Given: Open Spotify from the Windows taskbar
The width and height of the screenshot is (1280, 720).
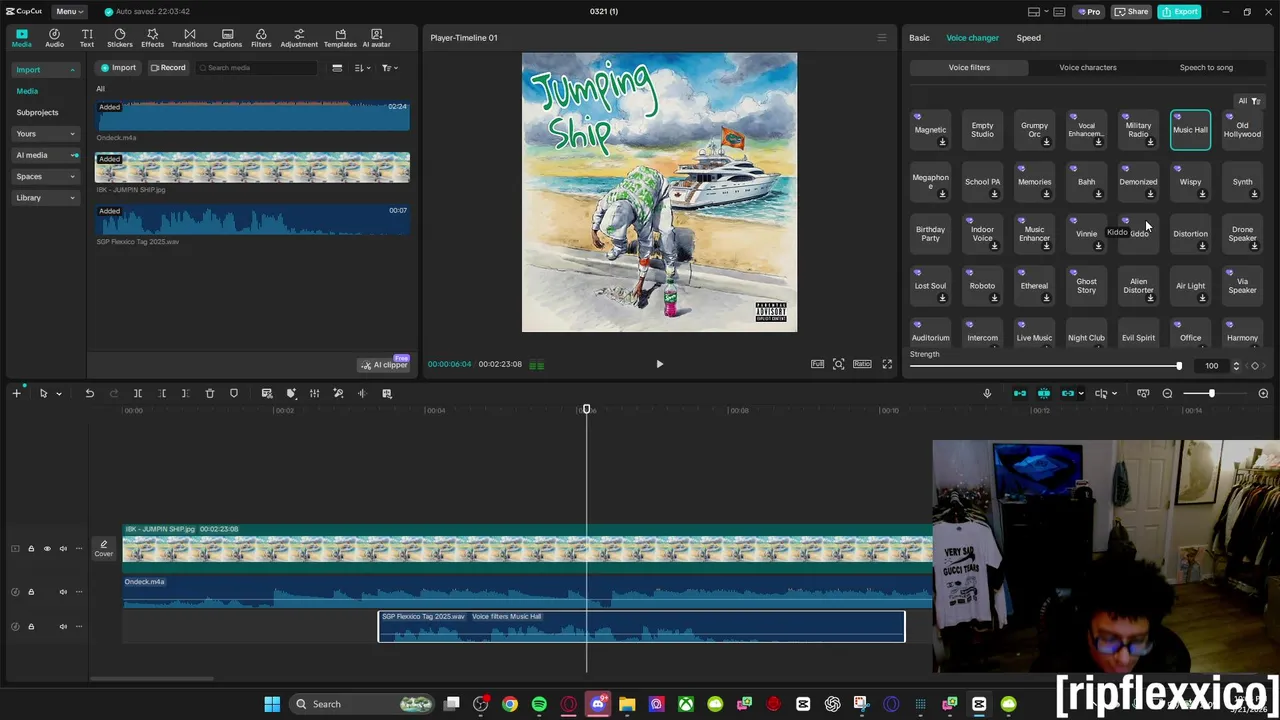Looking at the screenshot, I should pyautogui.click(x=540, y=704).
